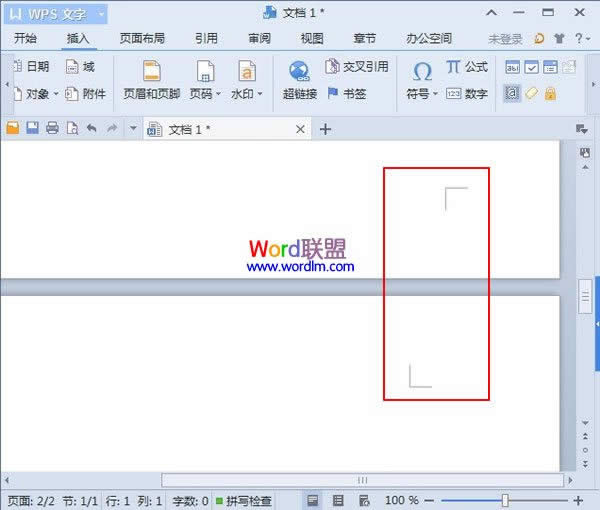Image resolution: width=600 pixels, height=510 pixels.
Task: Click the zoom slider handle
Action: tap(505, 500)
